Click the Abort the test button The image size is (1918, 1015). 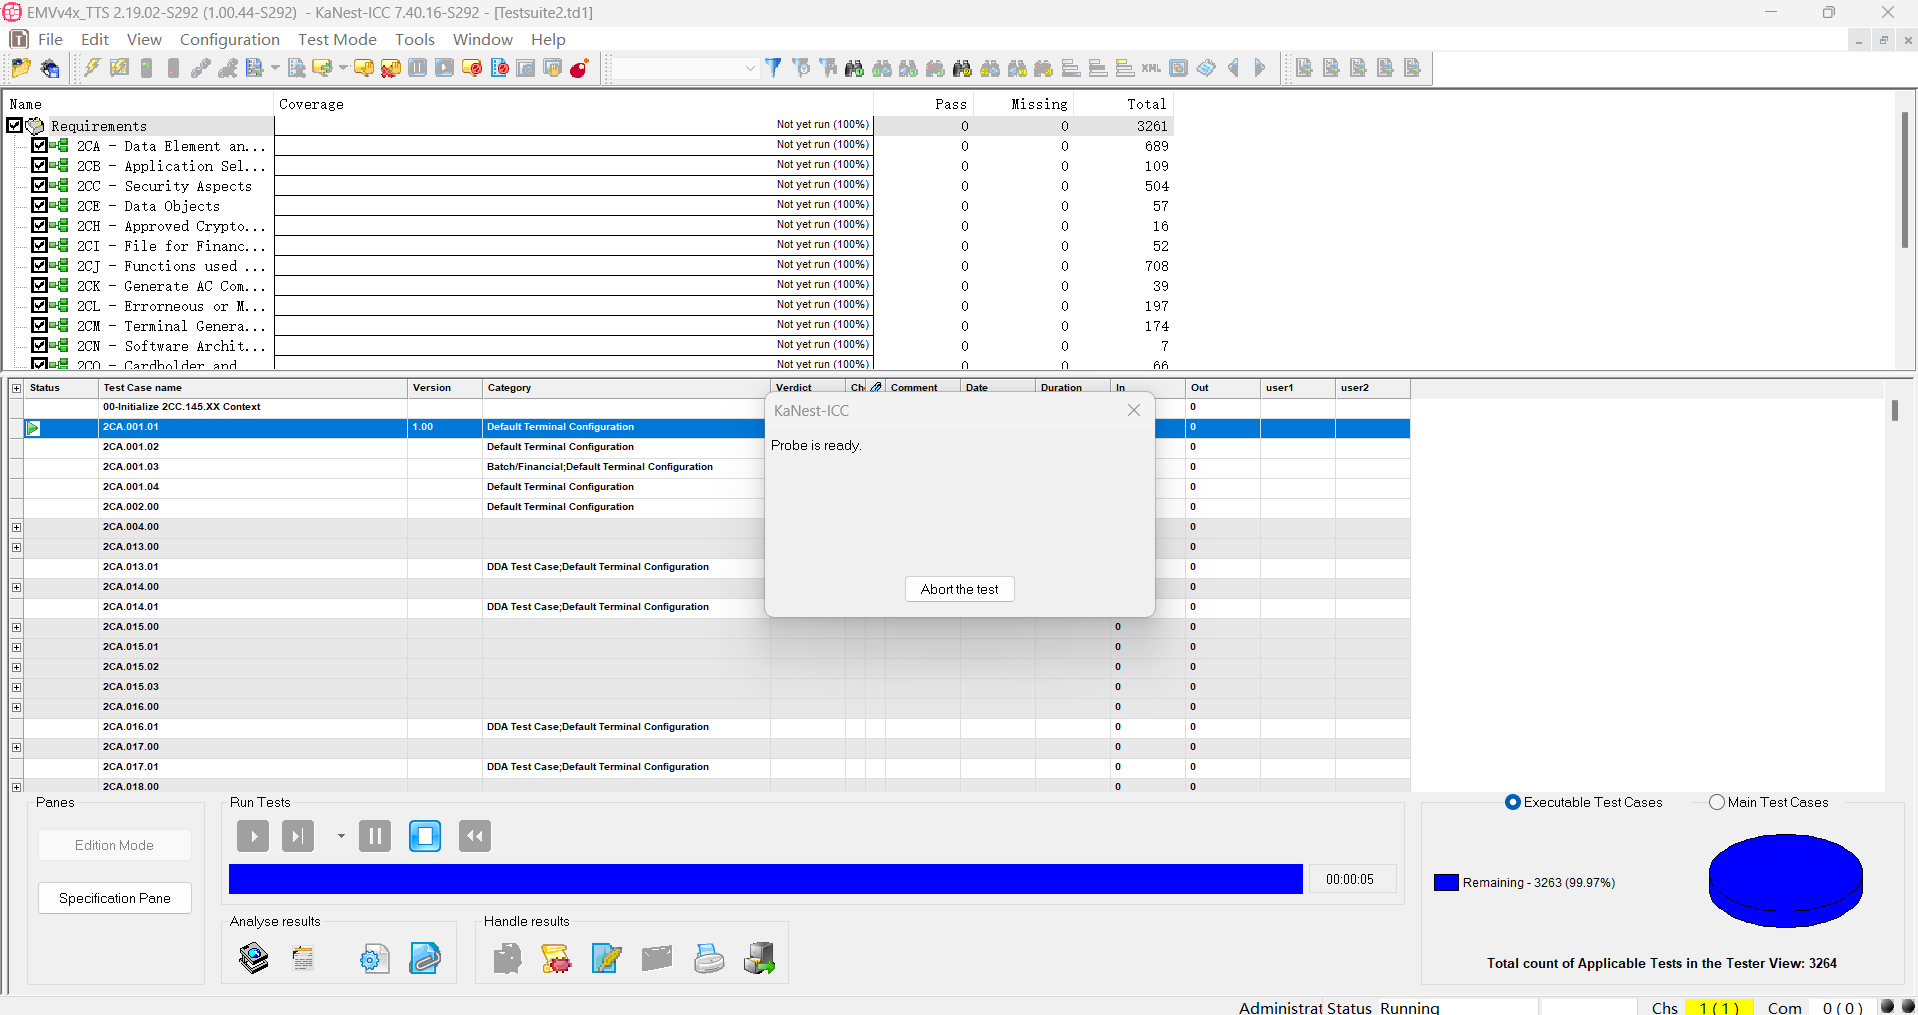959,589
